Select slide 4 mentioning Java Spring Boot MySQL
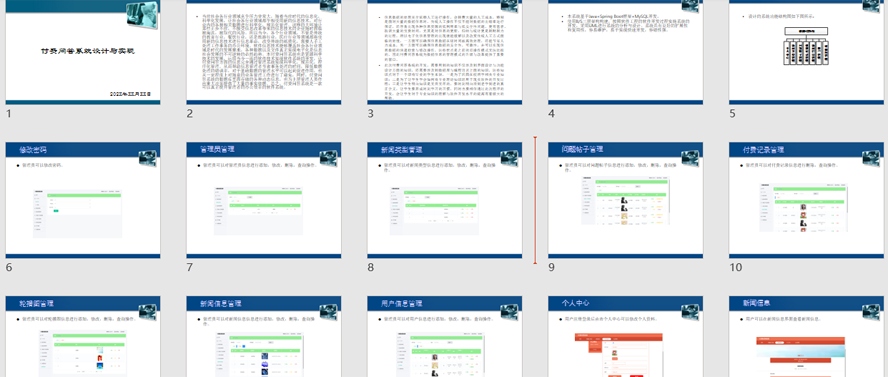Viewport: 888px width, 377px height. tap(625, 52)
